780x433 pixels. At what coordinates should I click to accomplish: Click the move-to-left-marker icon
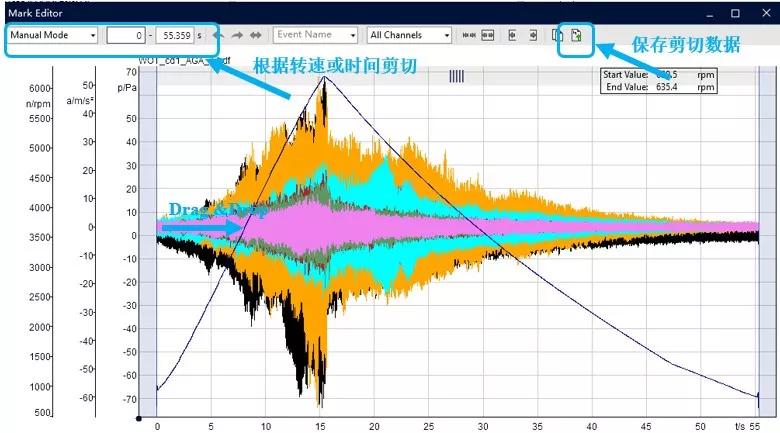(x=513, y=35)
